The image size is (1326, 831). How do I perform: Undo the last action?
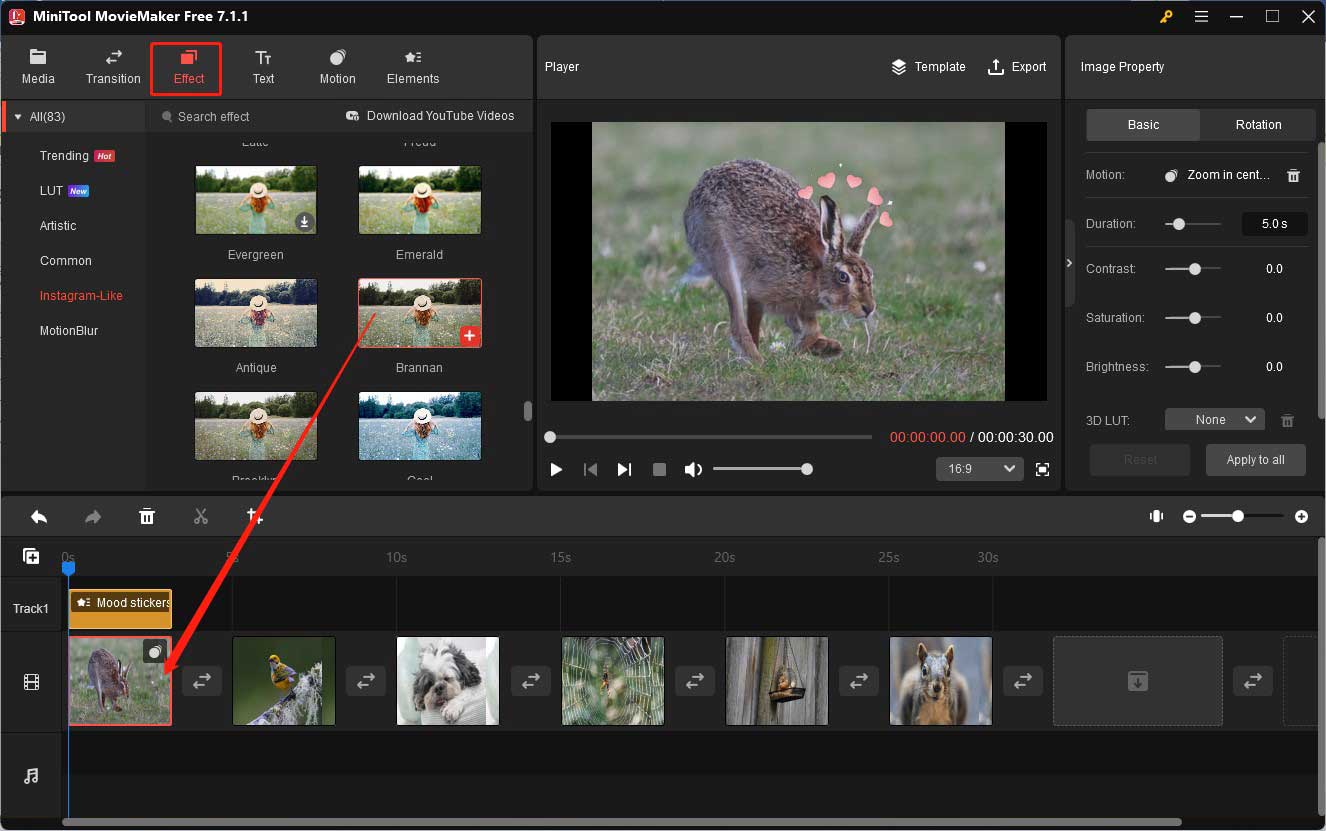(x=39, y=516)
